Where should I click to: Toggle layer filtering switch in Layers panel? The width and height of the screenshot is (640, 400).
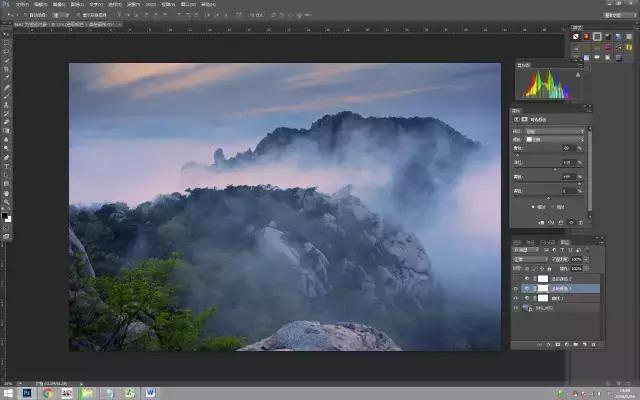click(x=588, y=250)
